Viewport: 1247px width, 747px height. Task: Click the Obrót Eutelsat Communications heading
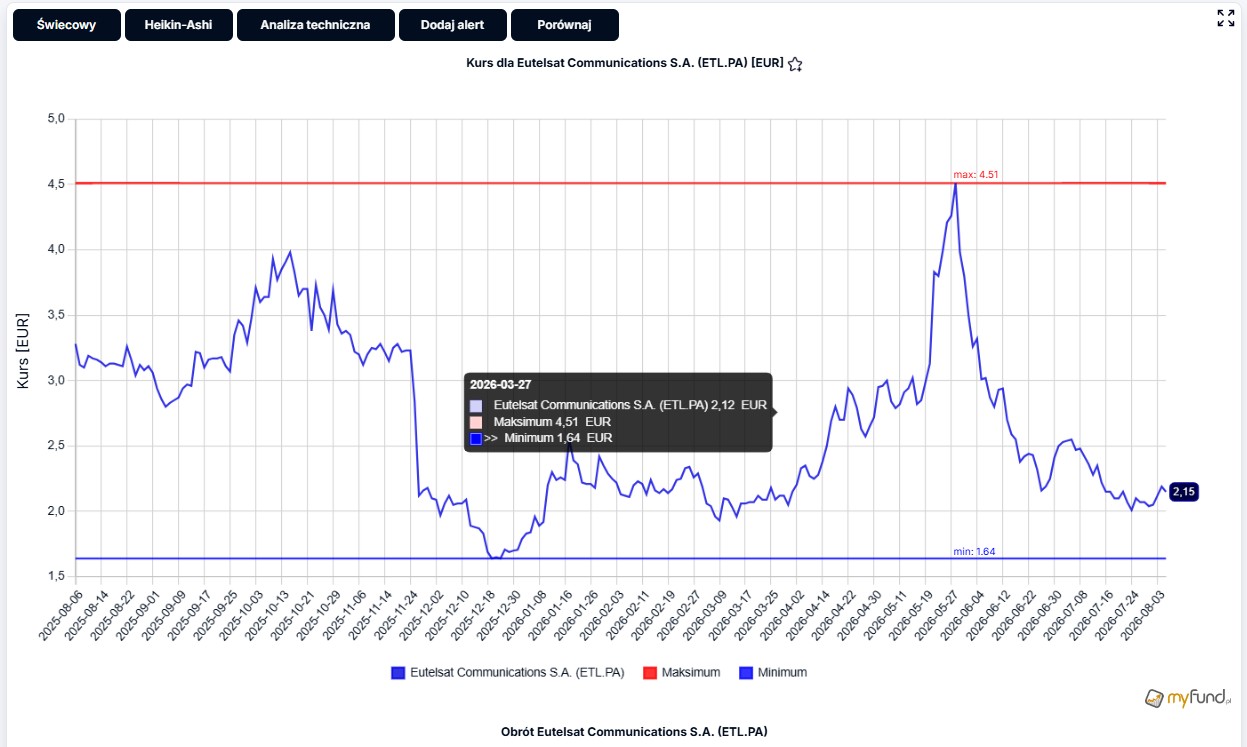coord(634,731)
